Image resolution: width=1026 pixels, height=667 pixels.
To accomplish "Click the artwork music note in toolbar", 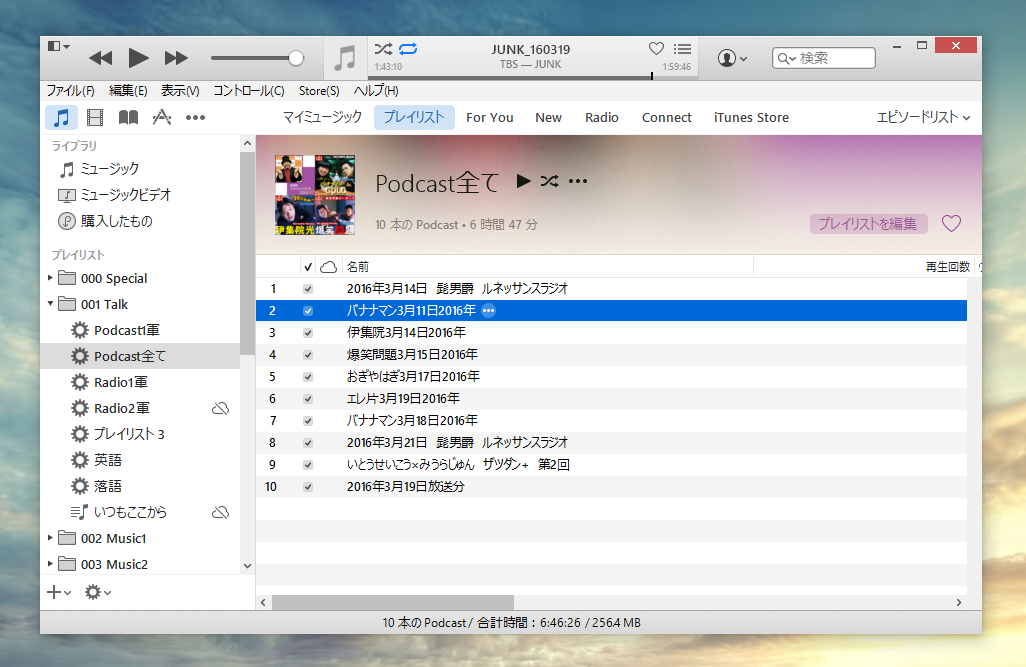I will pos(345,58).
